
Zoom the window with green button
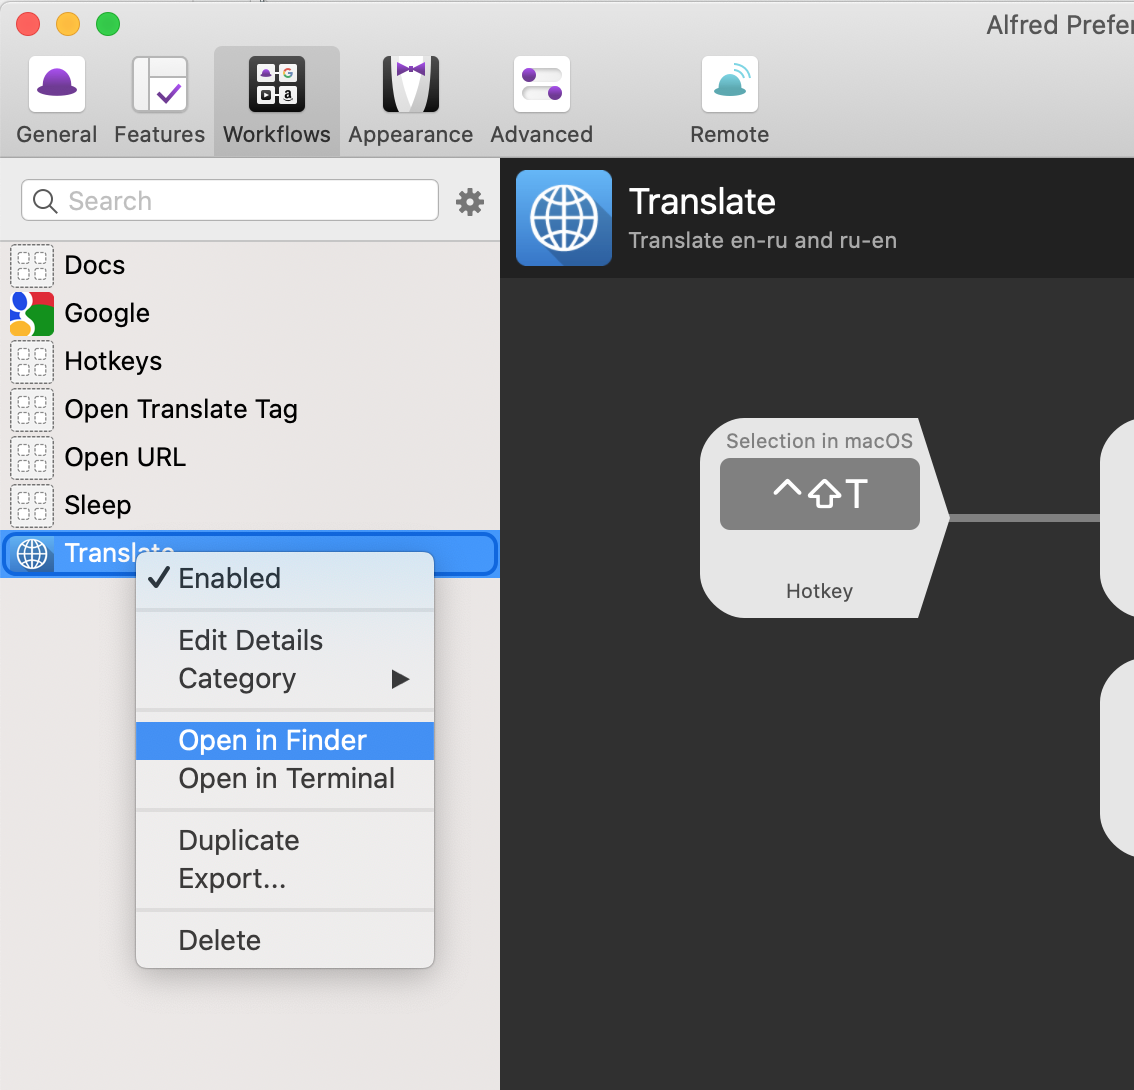coord(108,24)
